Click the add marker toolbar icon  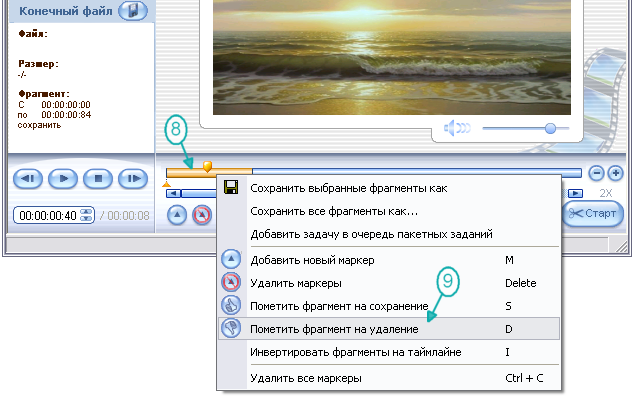(x=177, y=215)
